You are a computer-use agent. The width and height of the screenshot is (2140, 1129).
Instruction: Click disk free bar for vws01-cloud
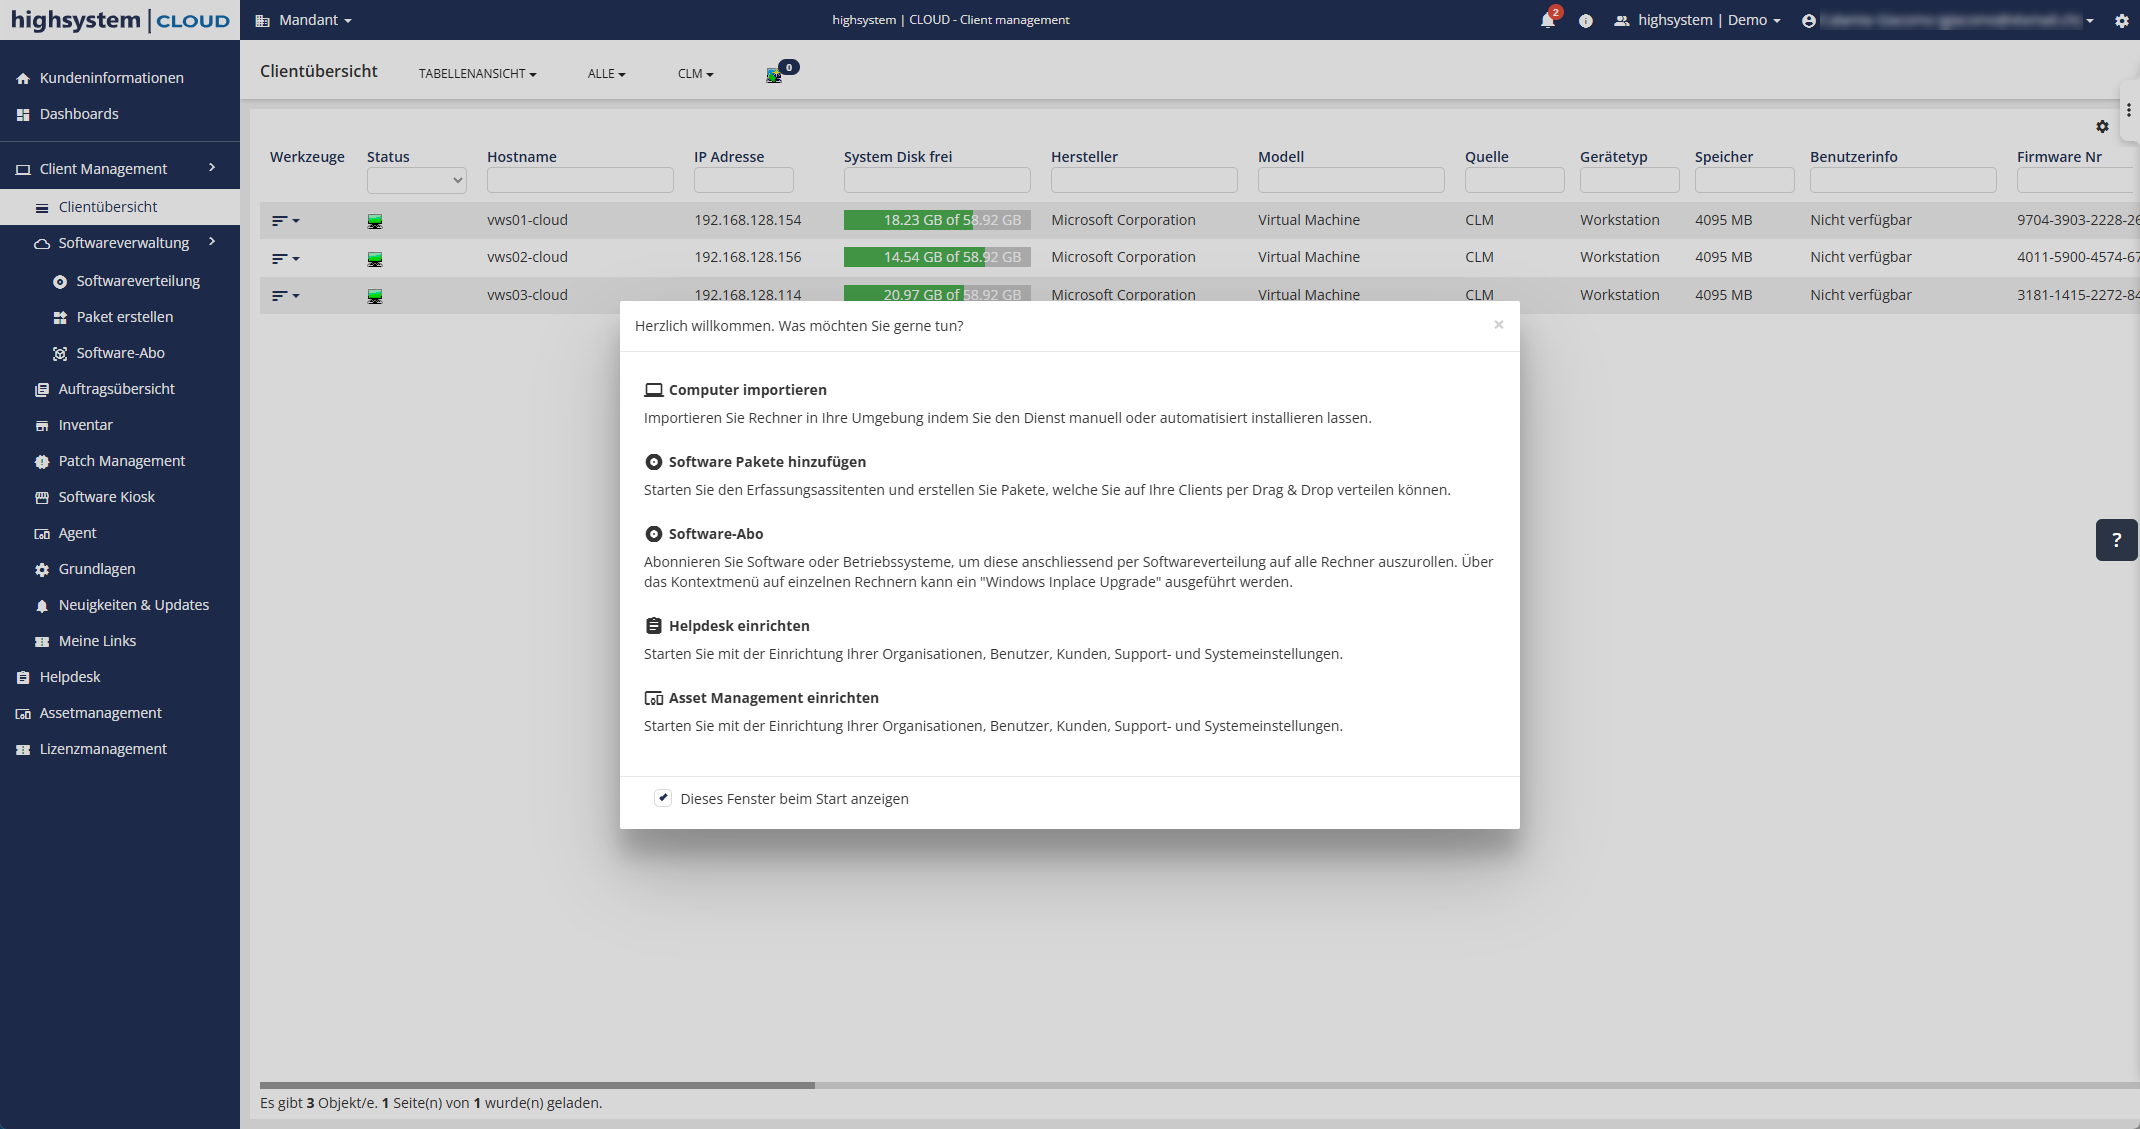click(937, 220)
